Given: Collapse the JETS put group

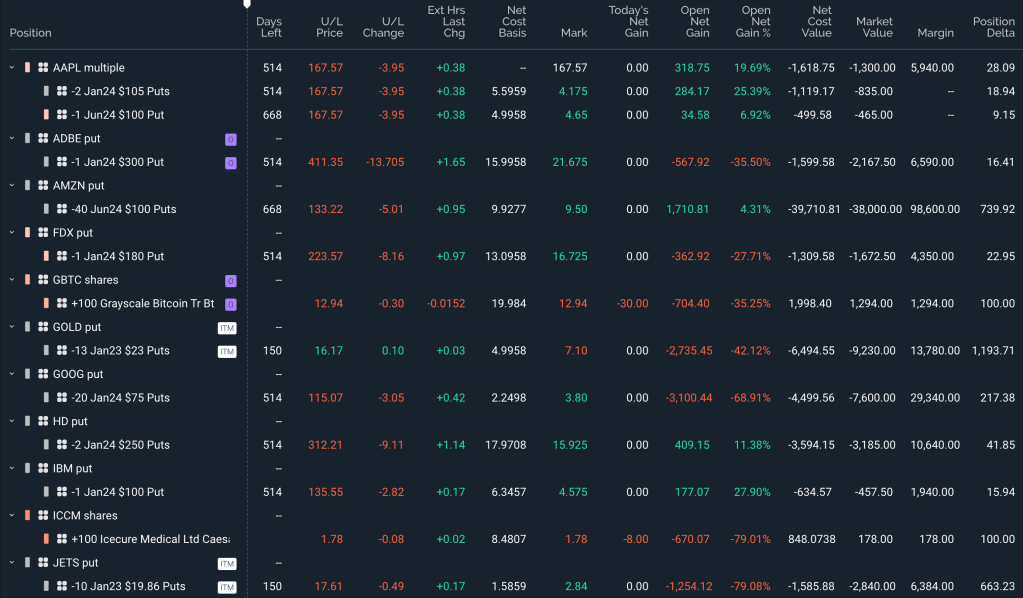Looking at the screenshot, I should point(12,563).
